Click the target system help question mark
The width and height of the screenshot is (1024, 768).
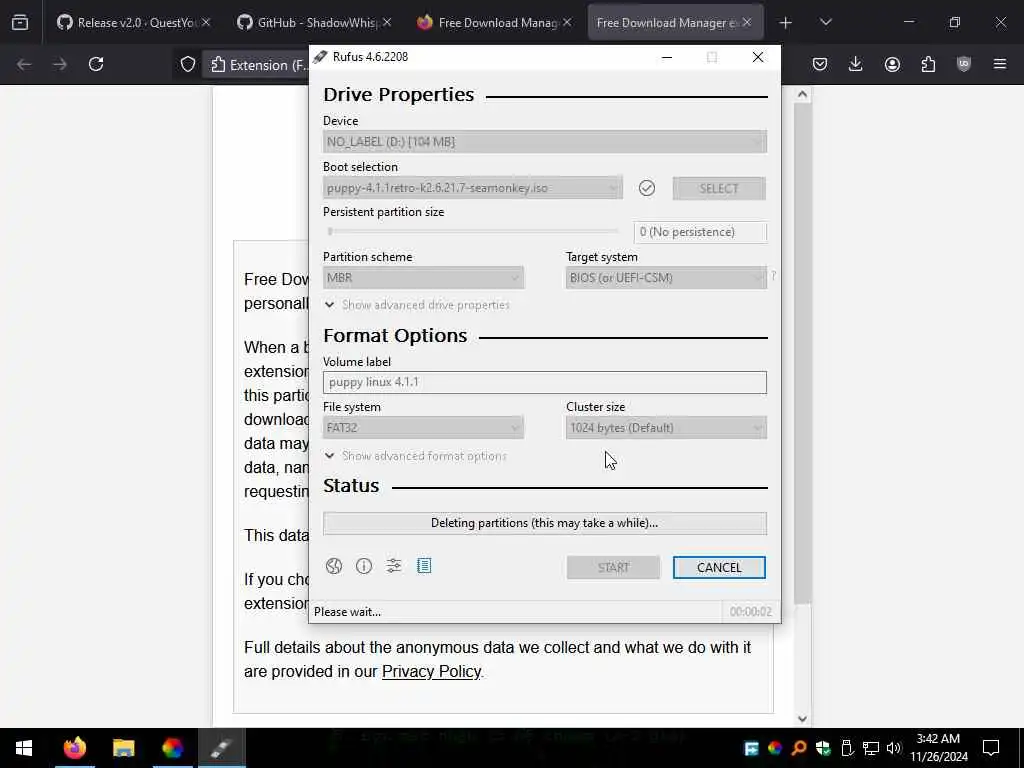pyautogui.click(x=773, y=276)
